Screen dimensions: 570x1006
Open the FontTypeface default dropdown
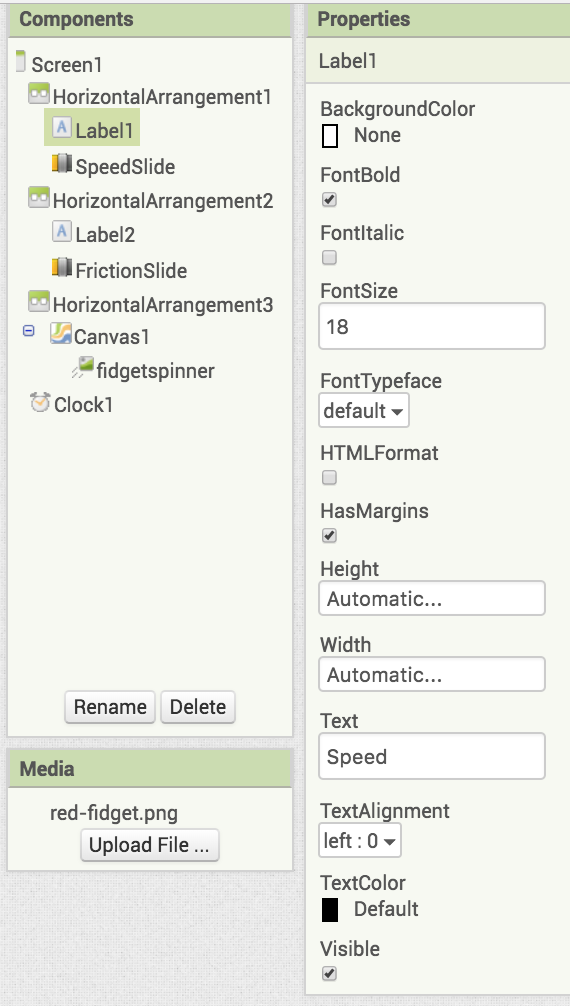(364, 411)
